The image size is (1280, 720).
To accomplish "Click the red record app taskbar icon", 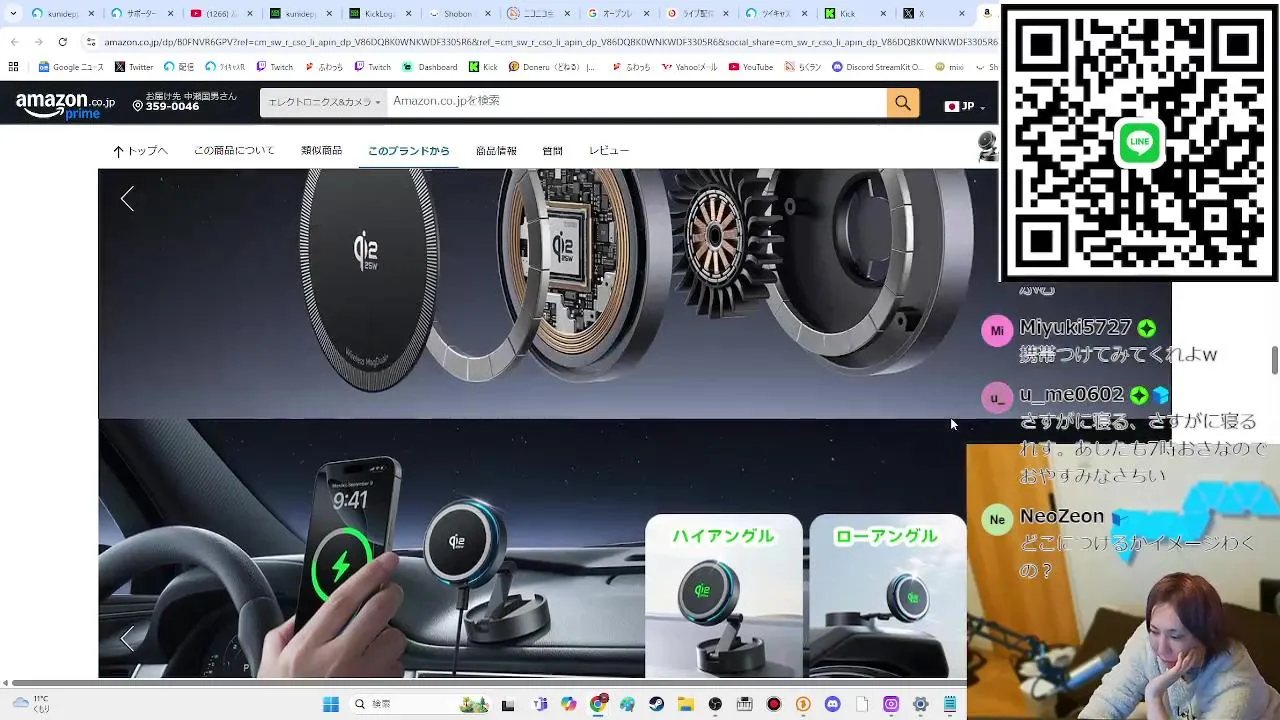I will [774, 704].
